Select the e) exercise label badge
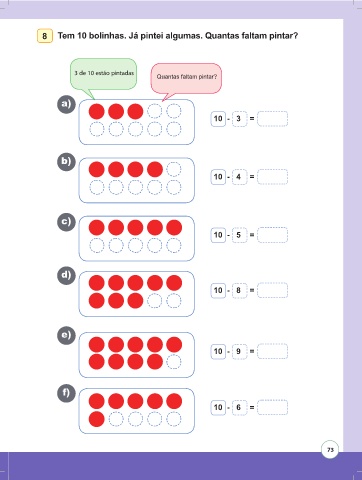 [x=66, y=335]
